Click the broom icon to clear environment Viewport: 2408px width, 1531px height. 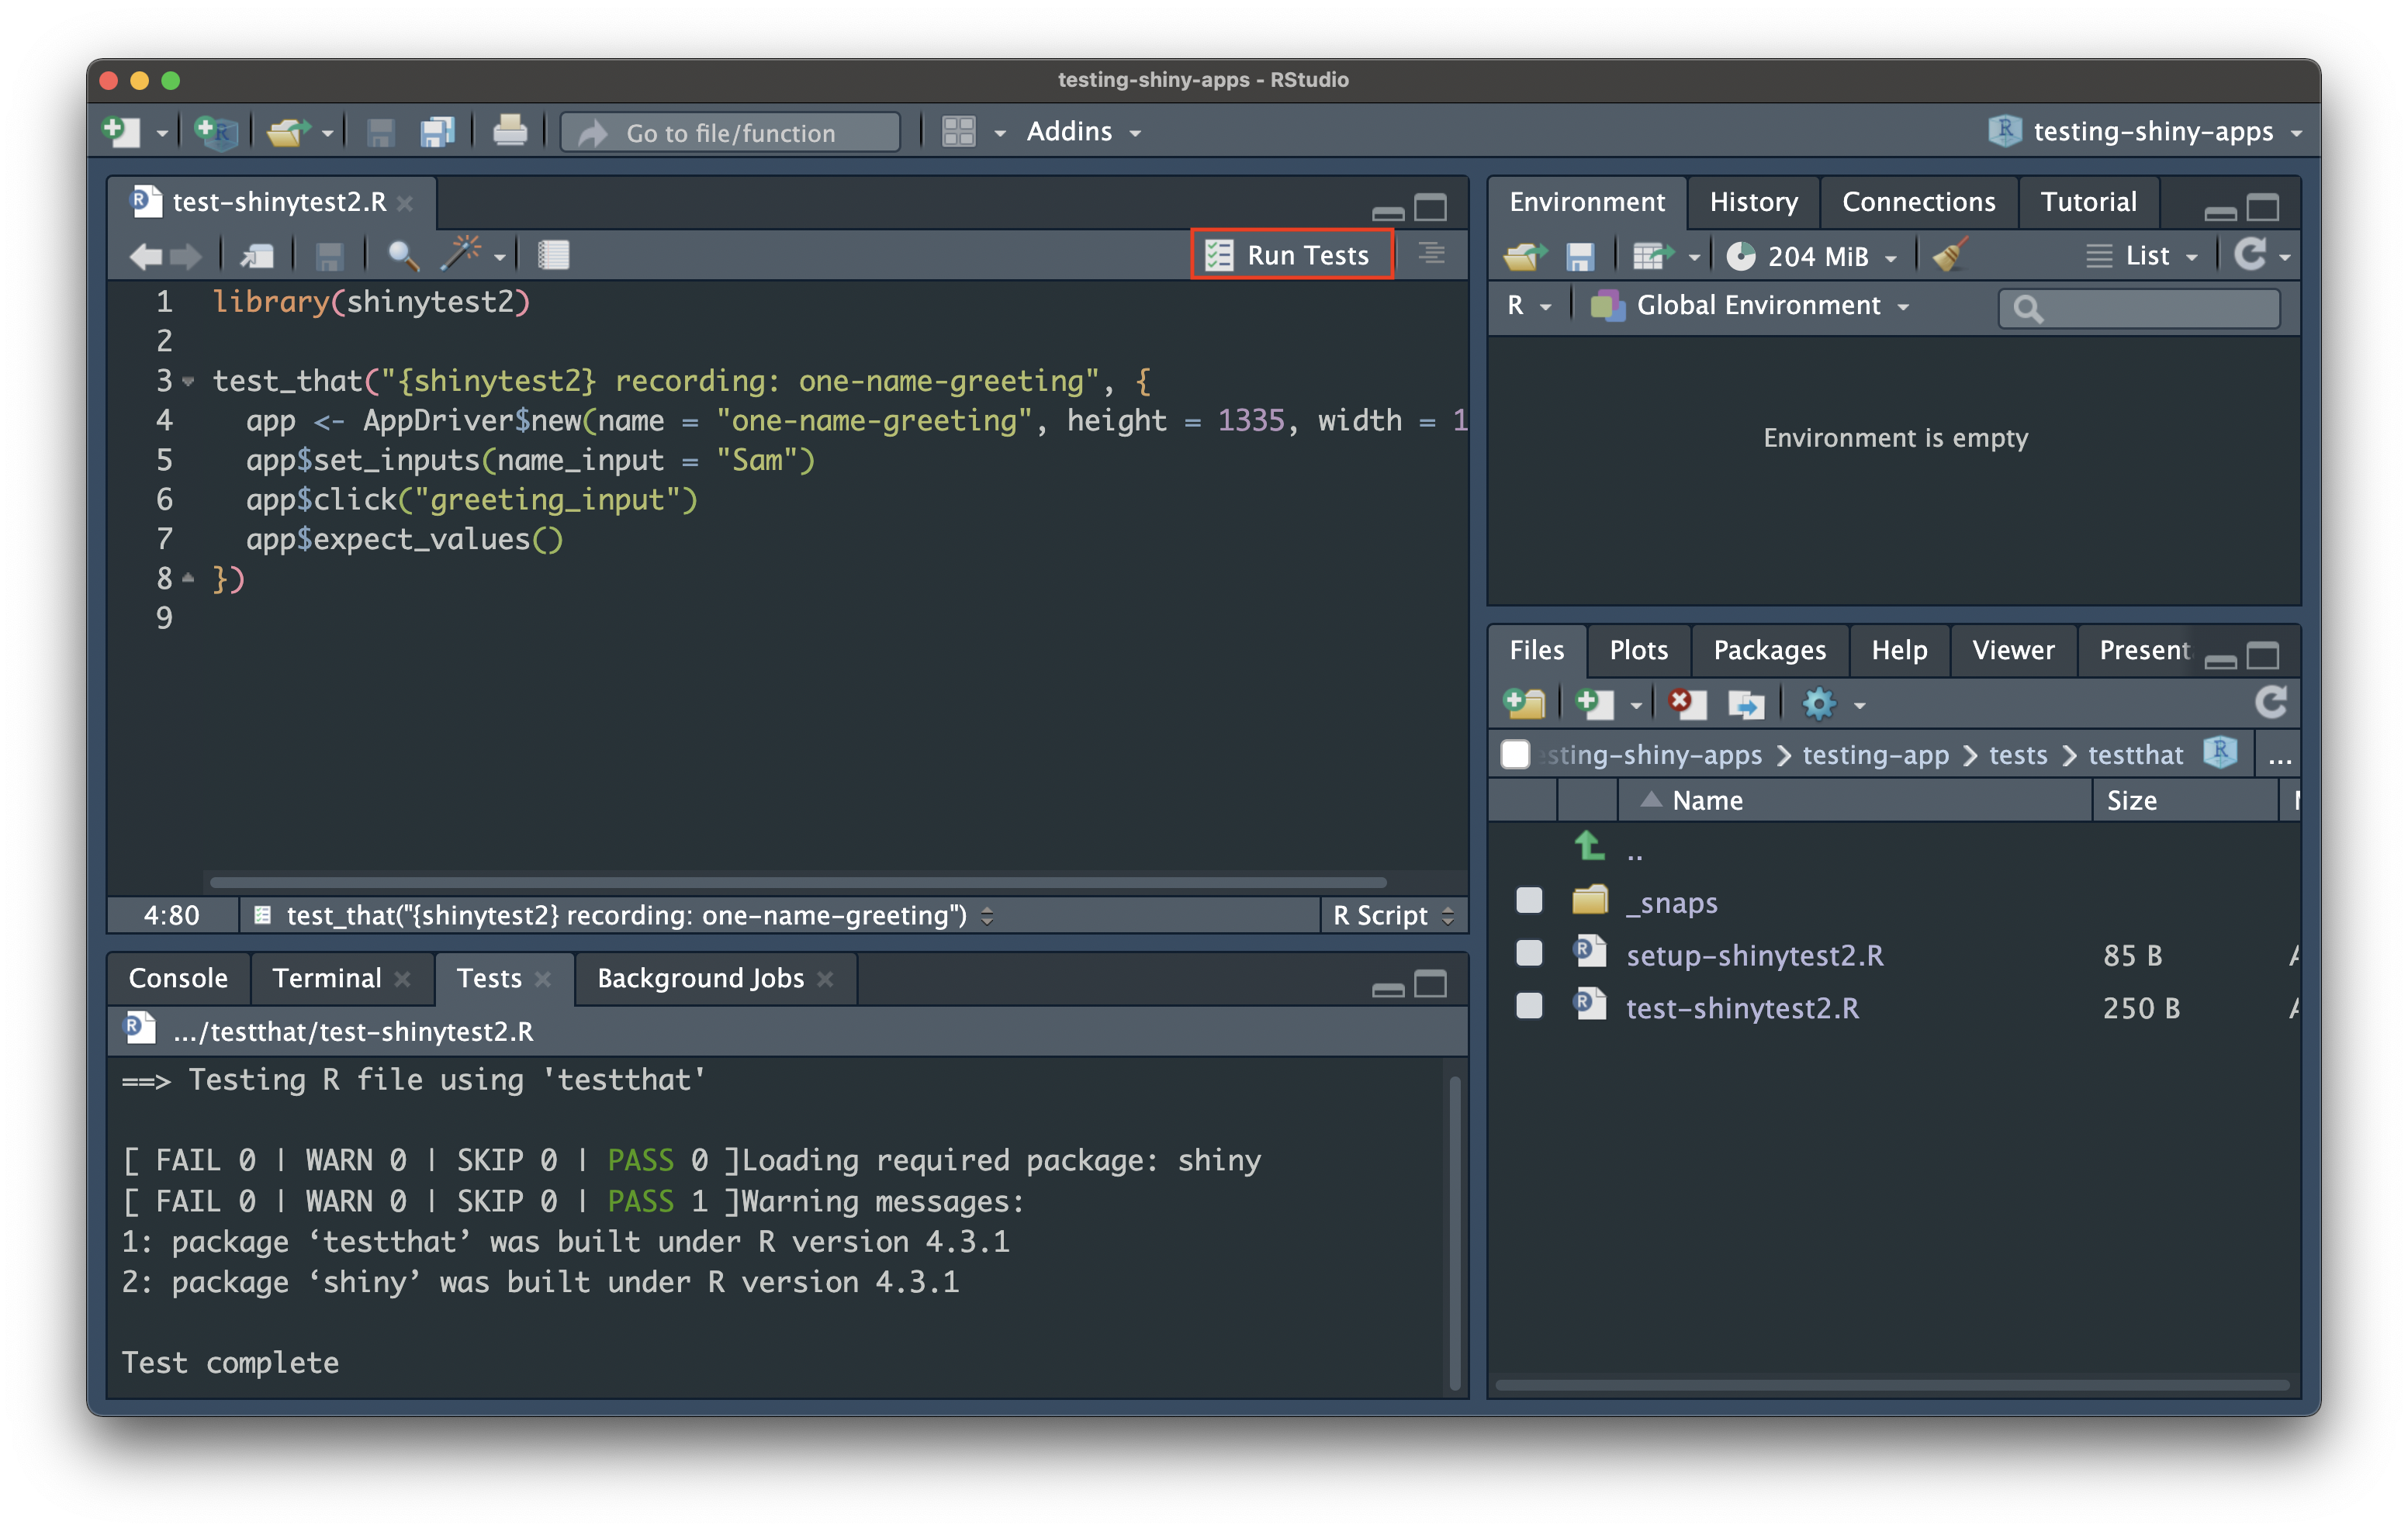(x=1949, y=255)
